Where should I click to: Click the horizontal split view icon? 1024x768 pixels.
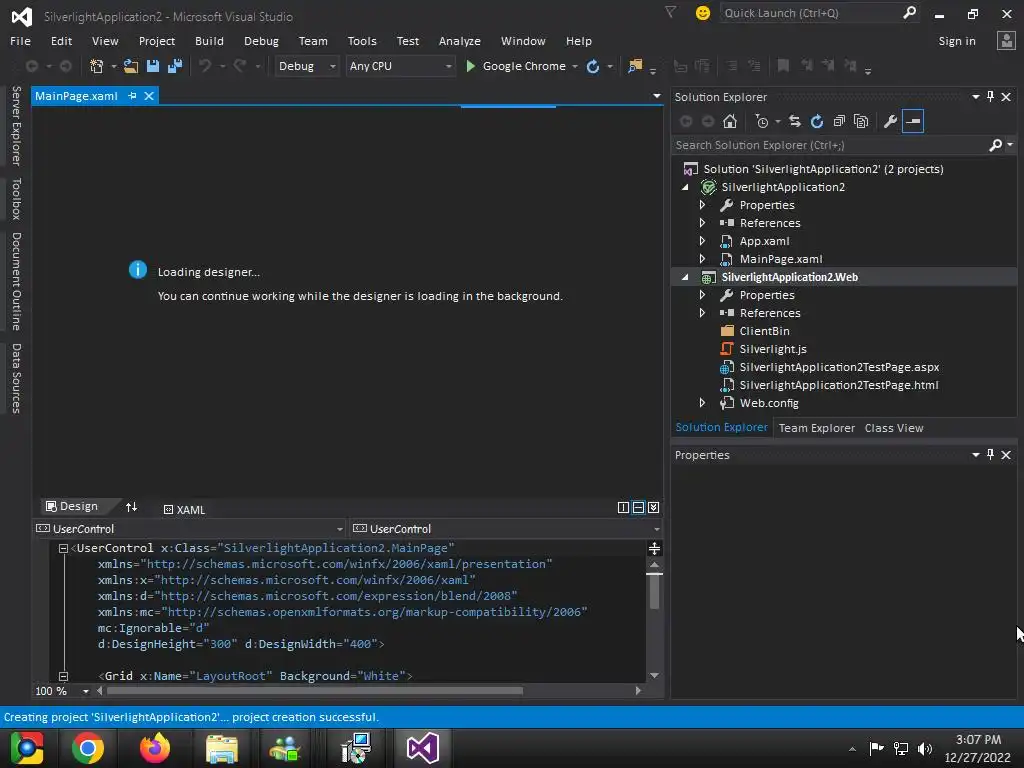pyautogui.click(x=639, y=507)
